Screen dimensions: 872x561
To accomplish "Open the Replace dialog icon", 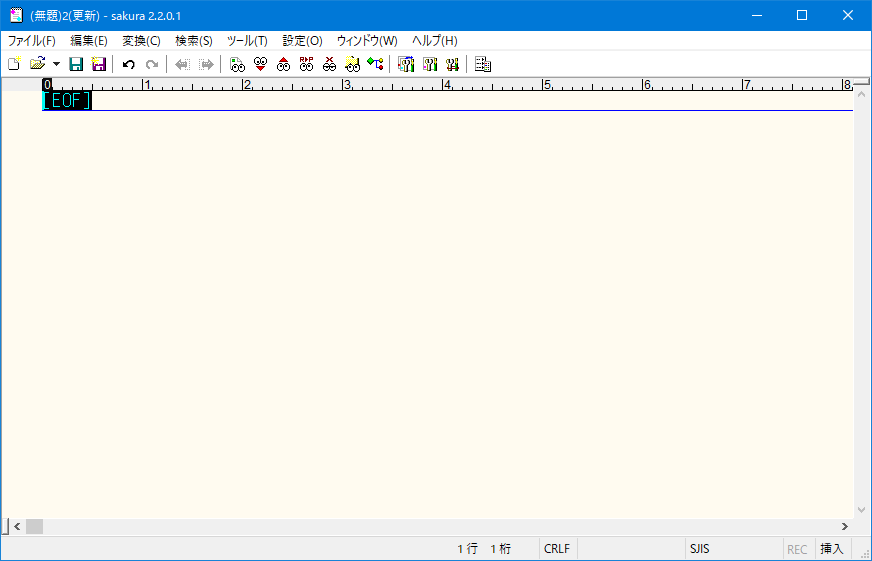I will 306,64.
